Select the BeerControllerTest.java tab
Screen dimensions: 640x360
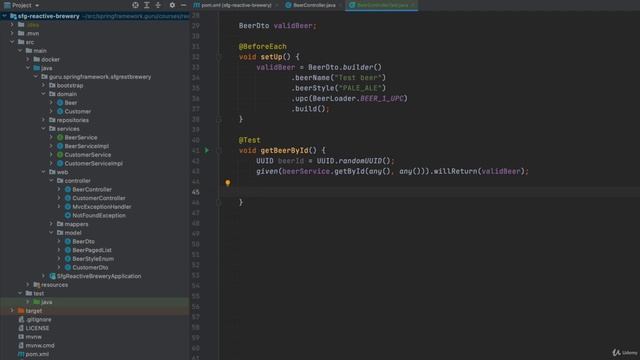tap(382, 5)
